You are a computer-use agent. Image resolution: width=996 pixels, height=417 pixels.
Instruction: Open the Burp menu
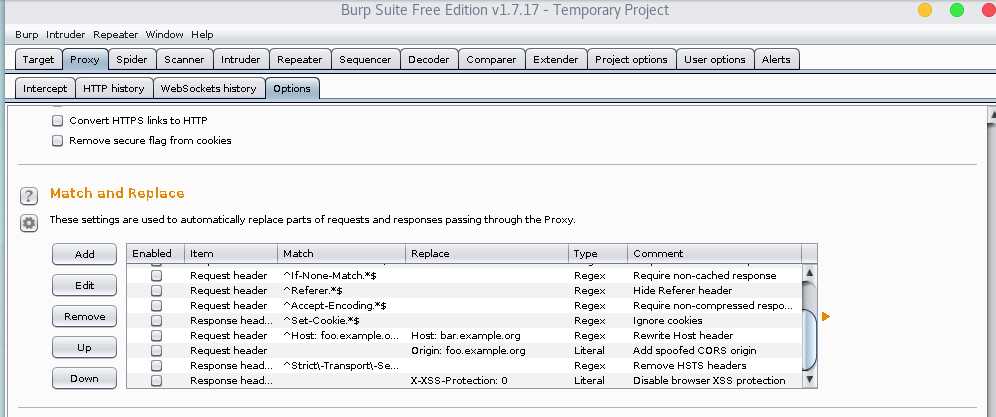pos(27,34)
